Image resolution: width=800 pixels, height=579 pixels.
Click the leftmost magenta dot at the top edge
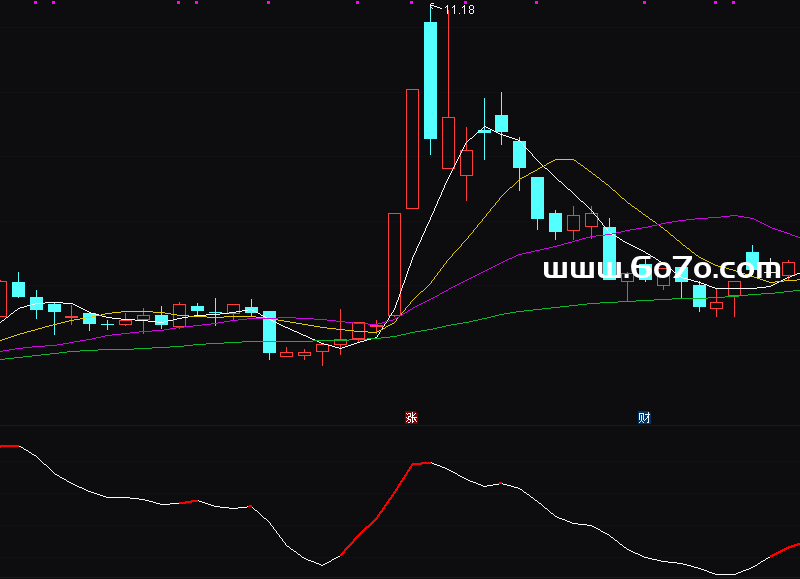pyautogui.click(x=34, y=3)
